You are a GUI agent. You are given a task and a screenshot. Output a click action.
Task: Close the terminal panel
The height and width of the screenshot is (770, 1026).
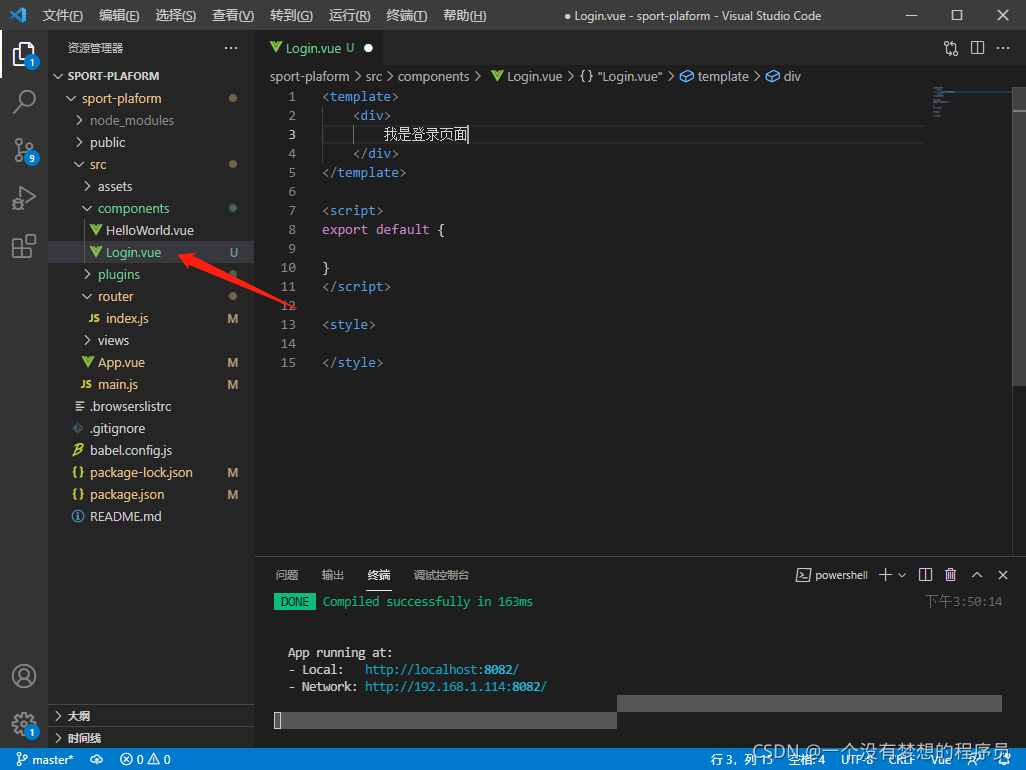point(1003,574)
